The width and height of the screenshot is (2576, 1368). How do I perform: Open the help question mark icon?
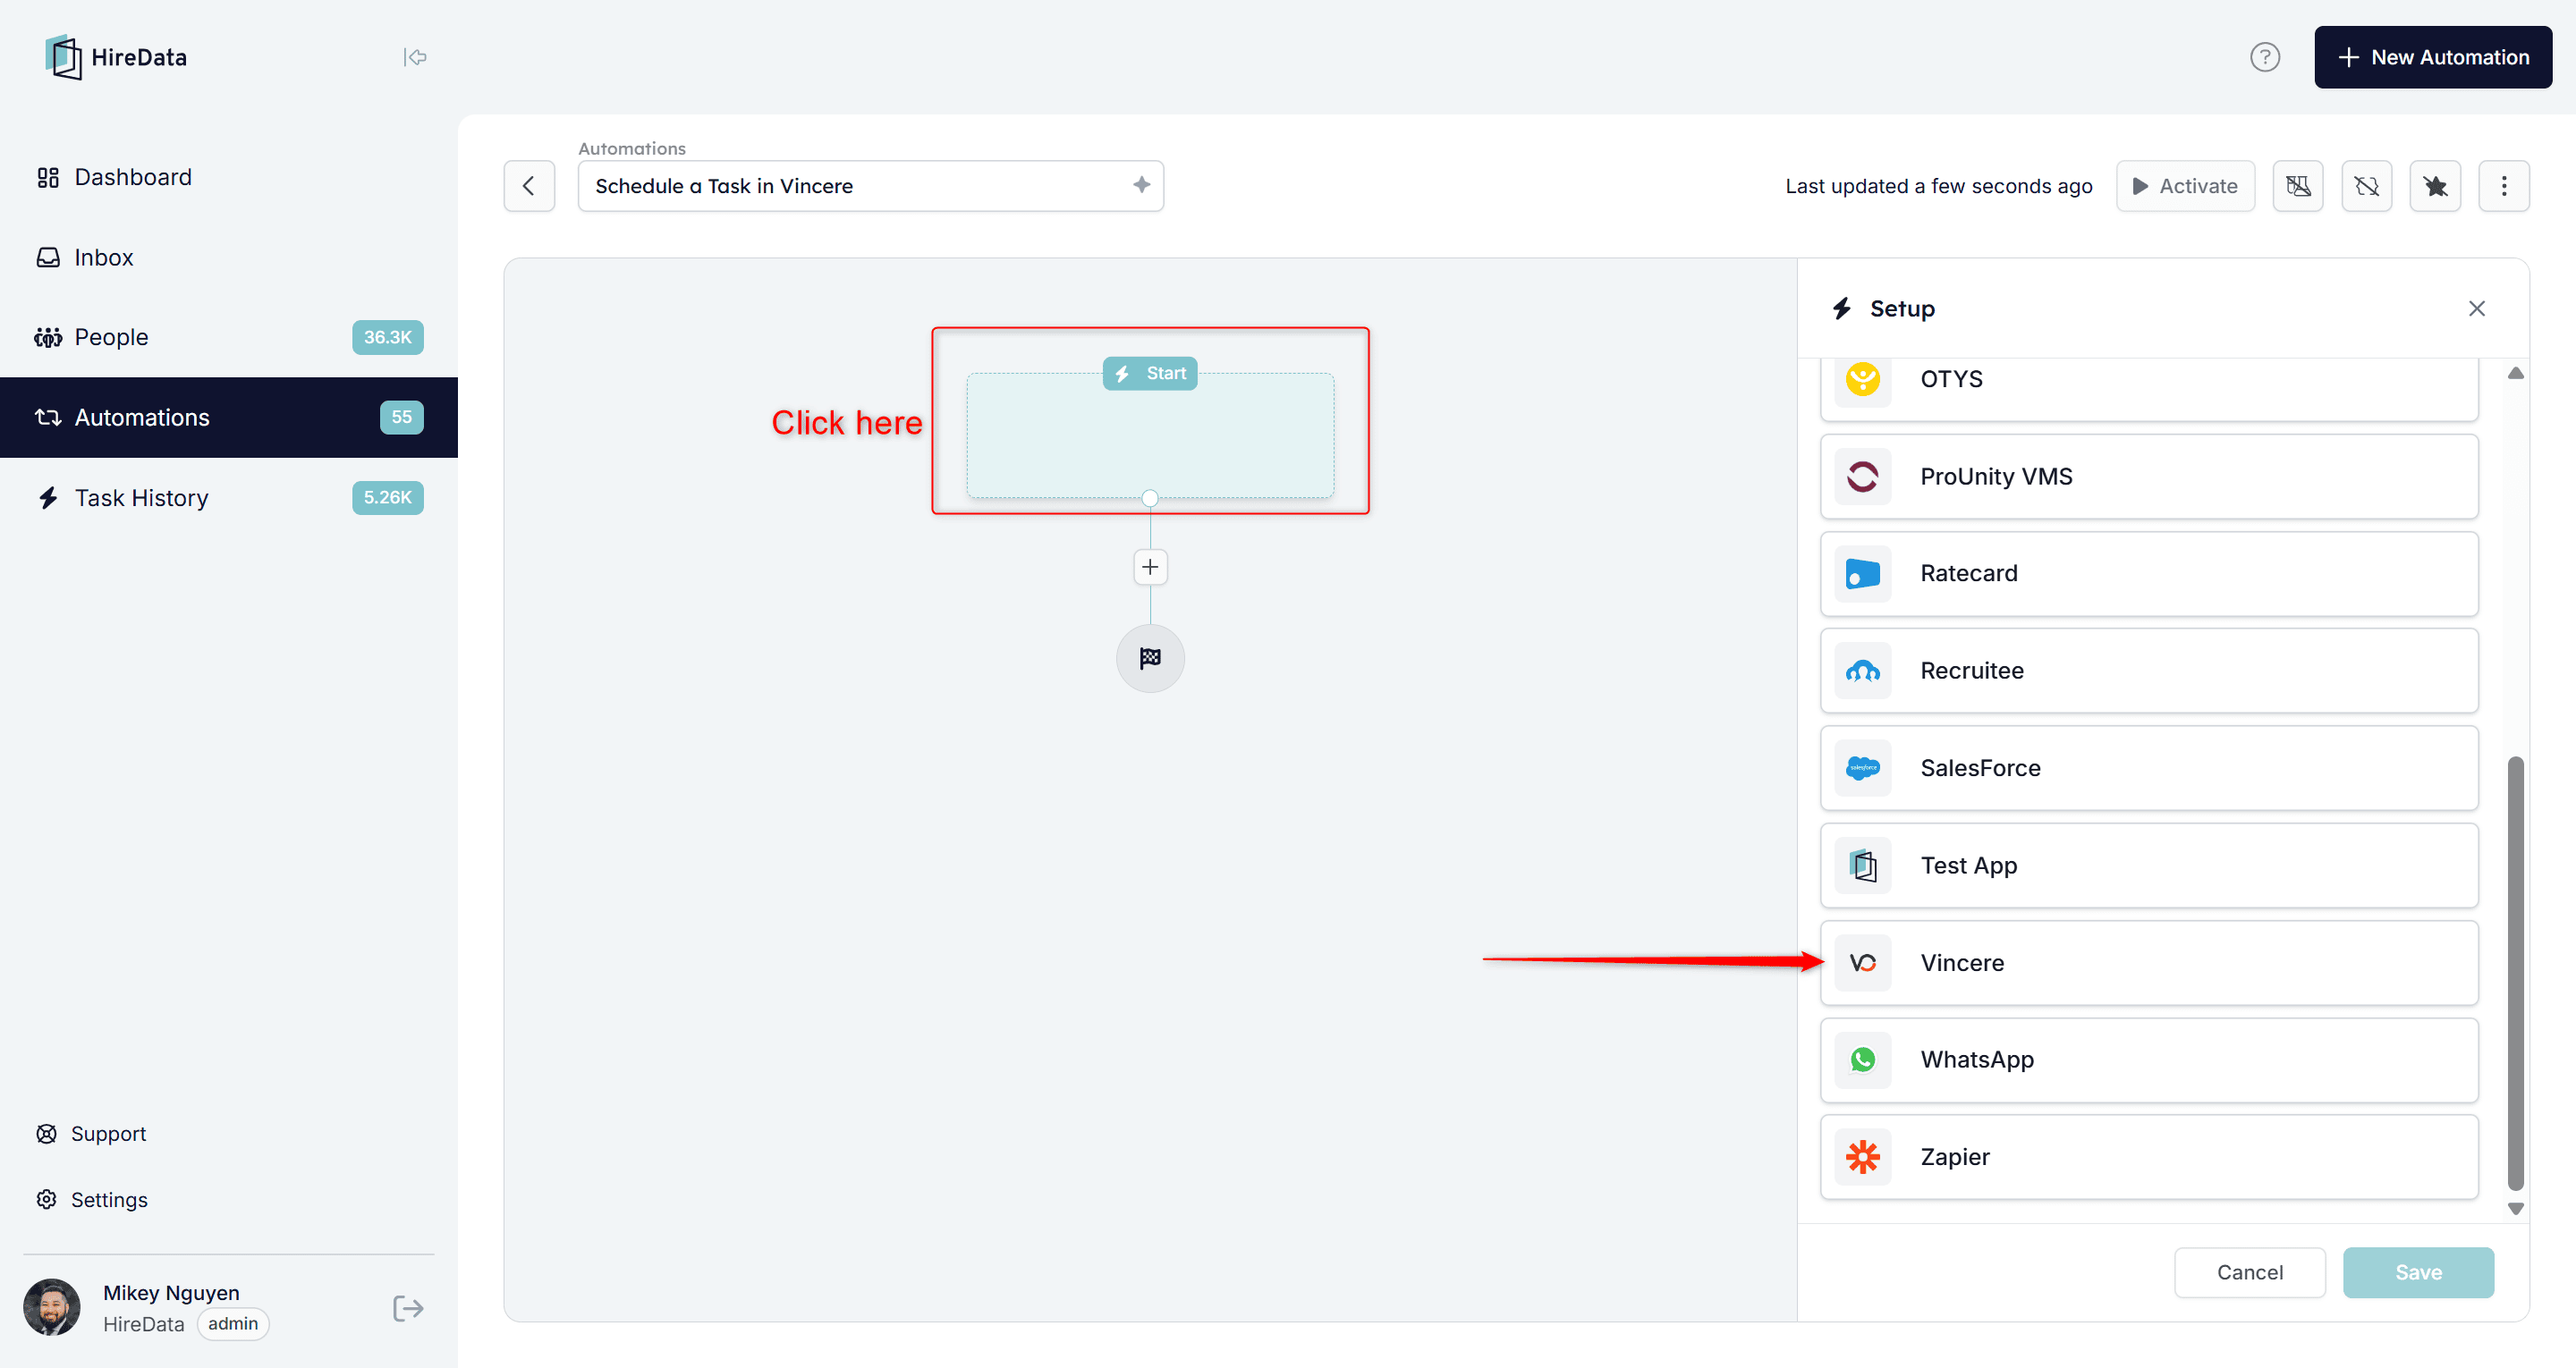tap(2264, 57)
